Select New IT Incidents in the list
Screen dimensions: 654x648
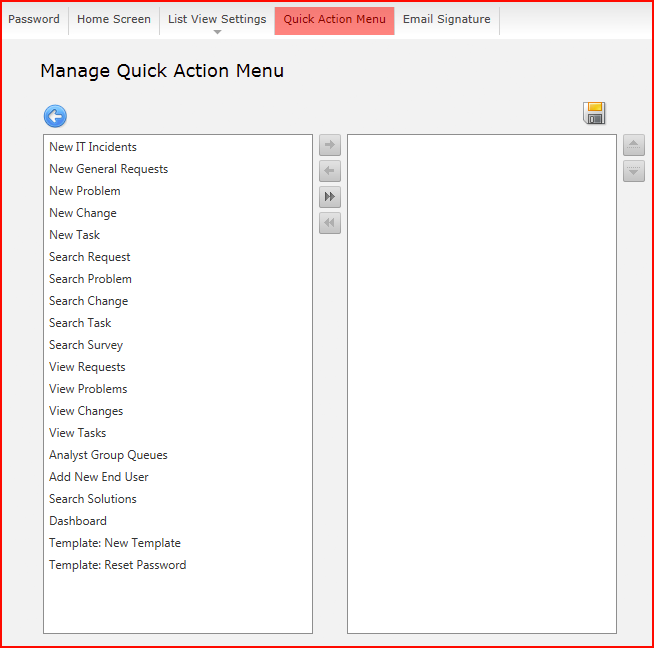[178, 147]
